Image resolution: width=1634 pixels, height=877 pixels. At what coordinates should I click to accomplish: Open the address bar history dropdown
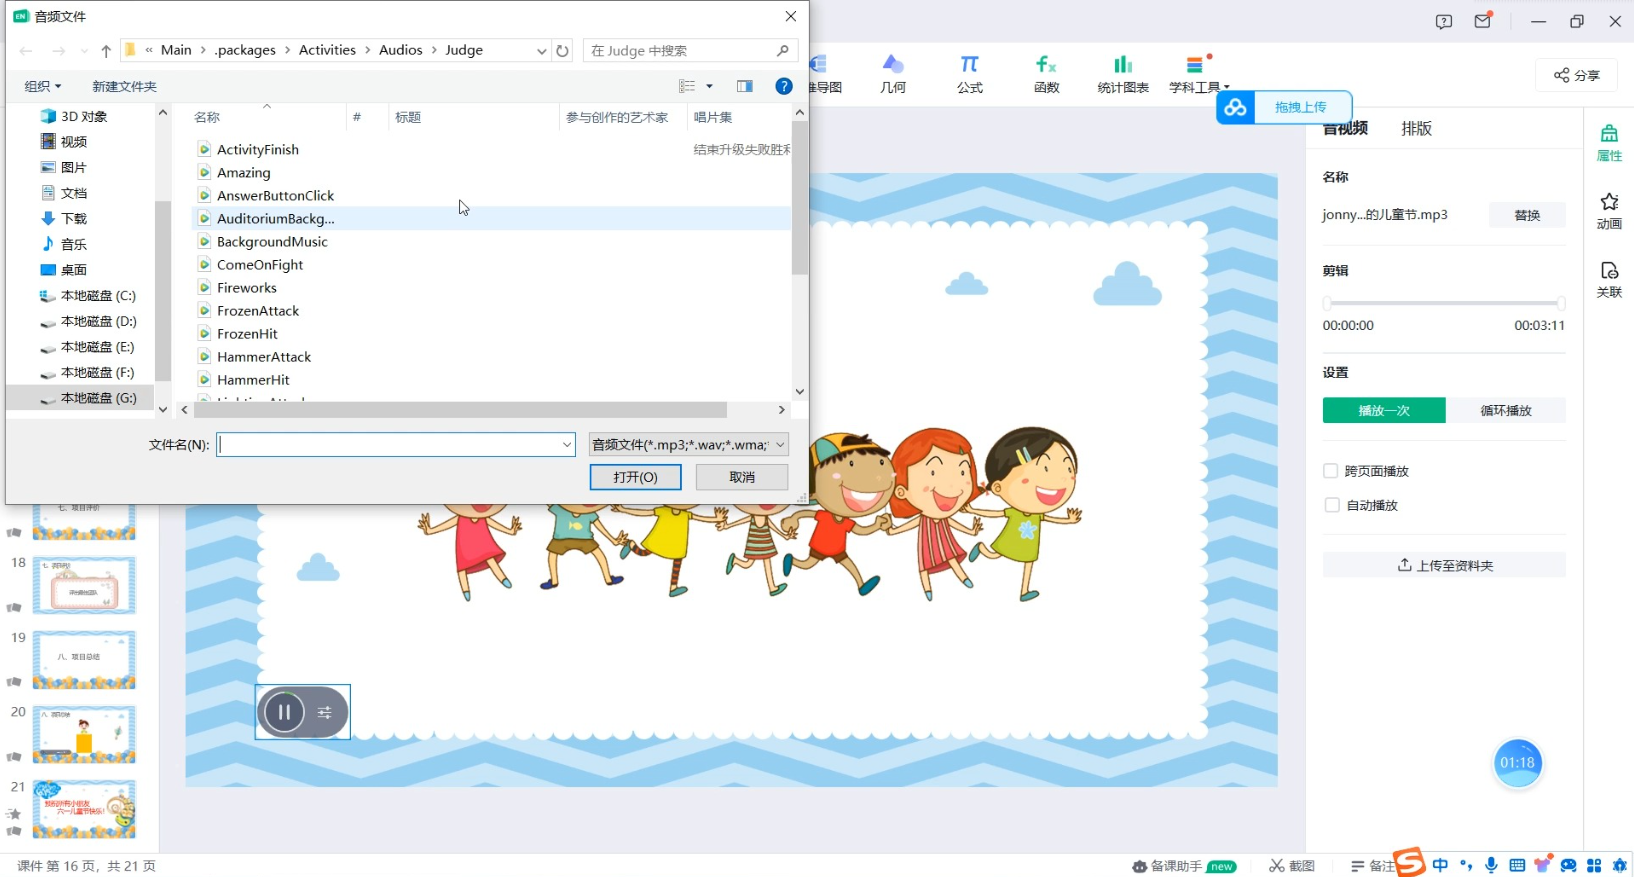(541, 51)
